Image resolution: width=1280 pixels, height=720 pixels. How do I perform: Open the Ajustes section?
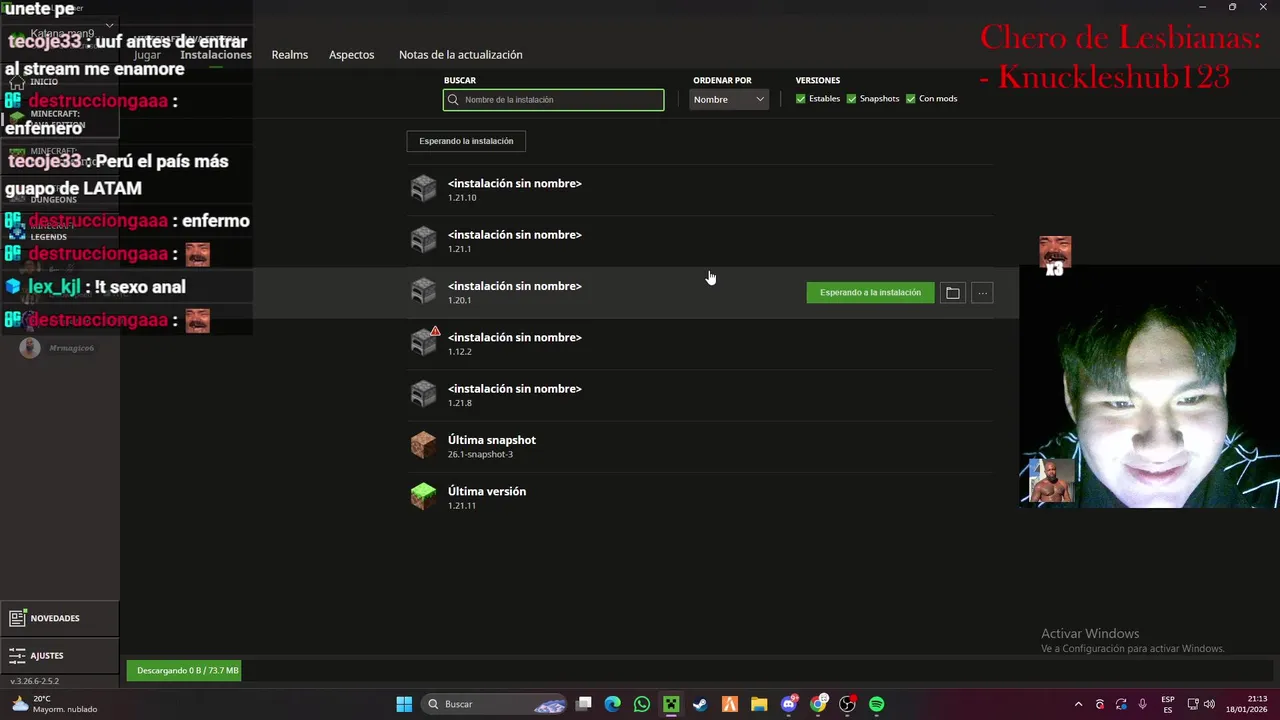coord(59,656)
